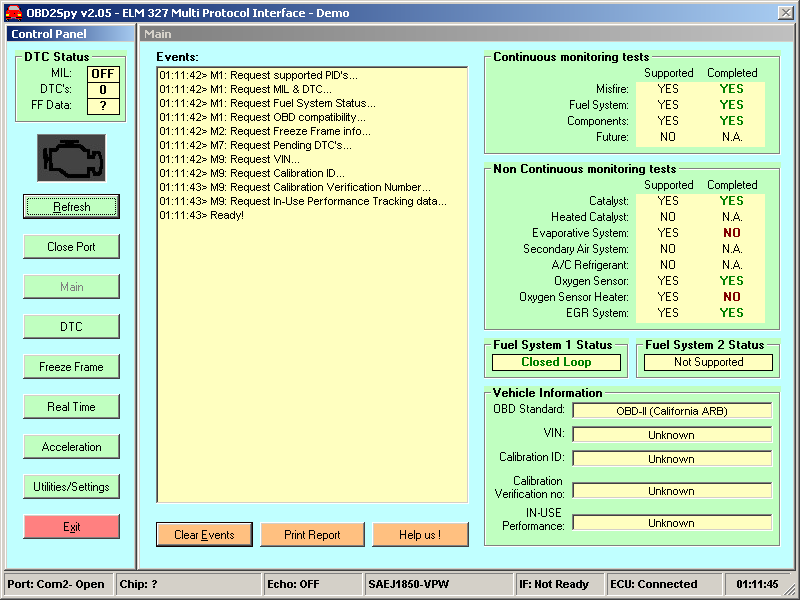Select the Request Freeze Frame info event line
The width and height of the screenshot is (800, 600).
click(265, 131)
